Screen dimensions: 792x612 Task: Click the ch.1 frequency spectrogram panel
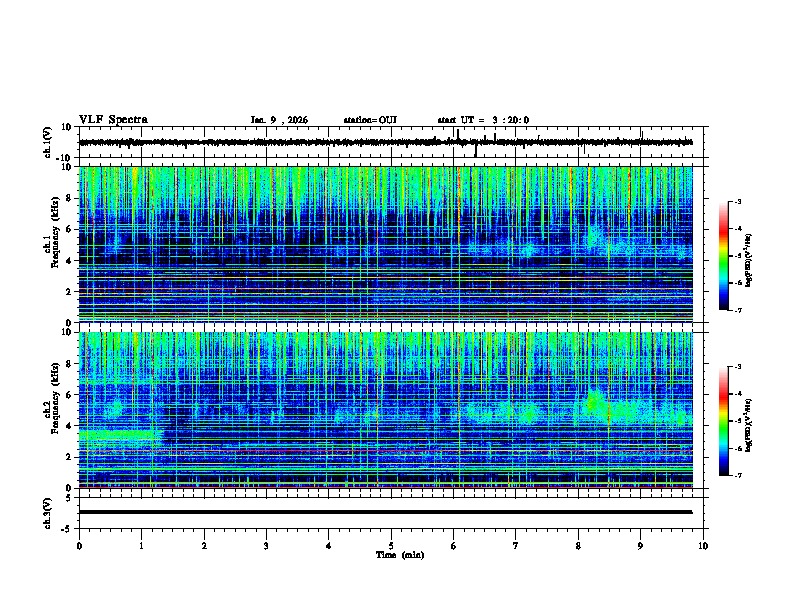point(385,244)
